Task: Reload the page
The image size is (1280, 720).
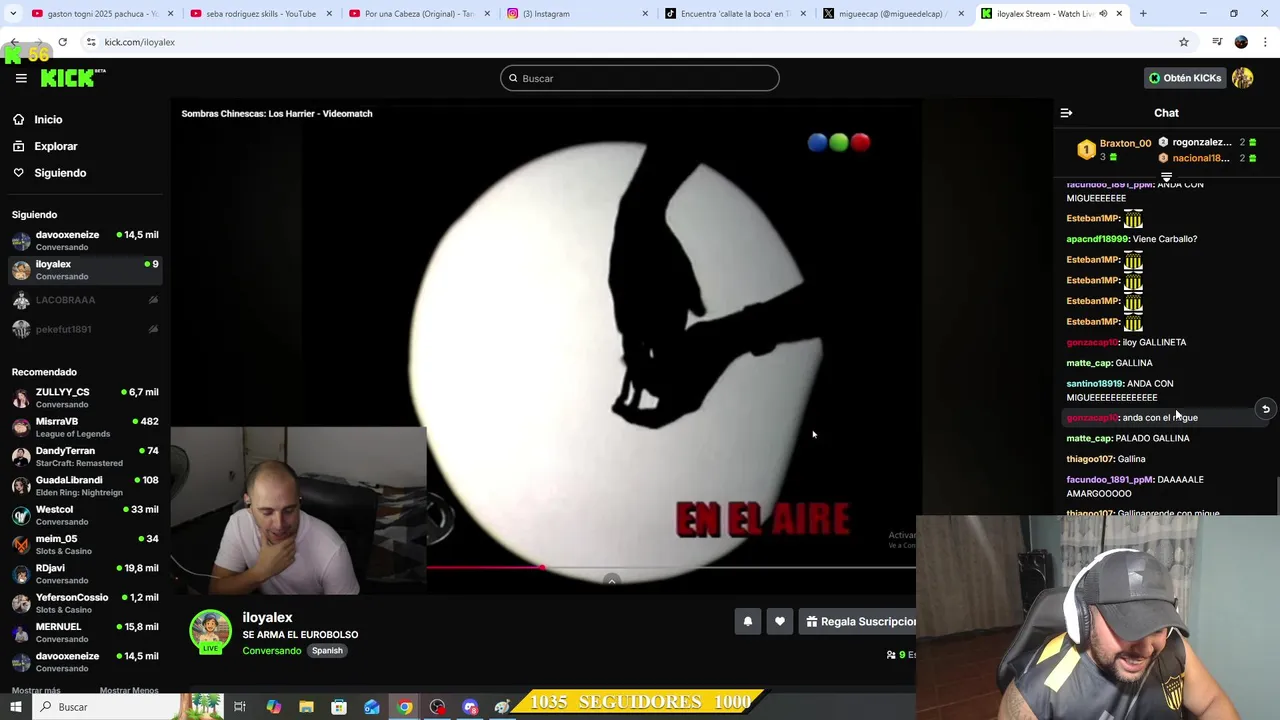Action: click(62, 42)
